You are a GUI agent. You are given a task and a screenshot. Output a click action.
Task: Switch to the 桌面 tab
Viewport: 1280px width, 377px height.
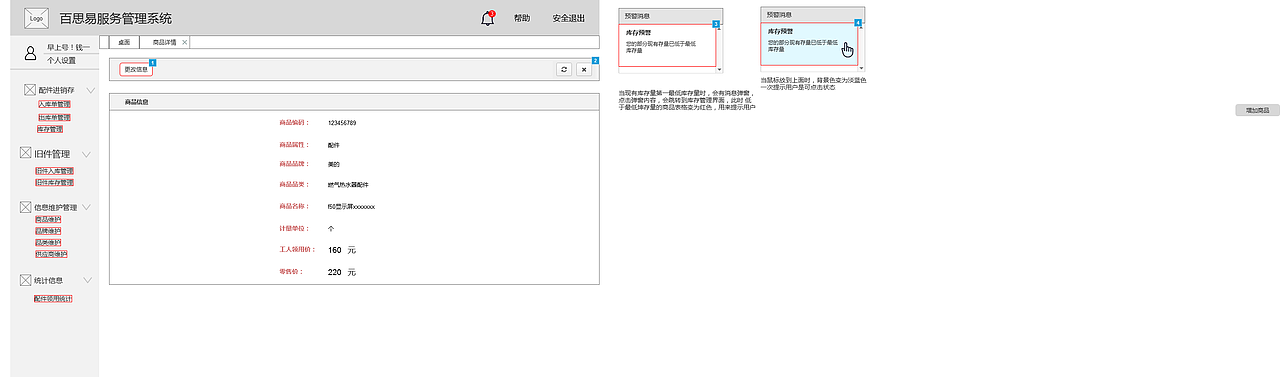click(x=124, y=42)
